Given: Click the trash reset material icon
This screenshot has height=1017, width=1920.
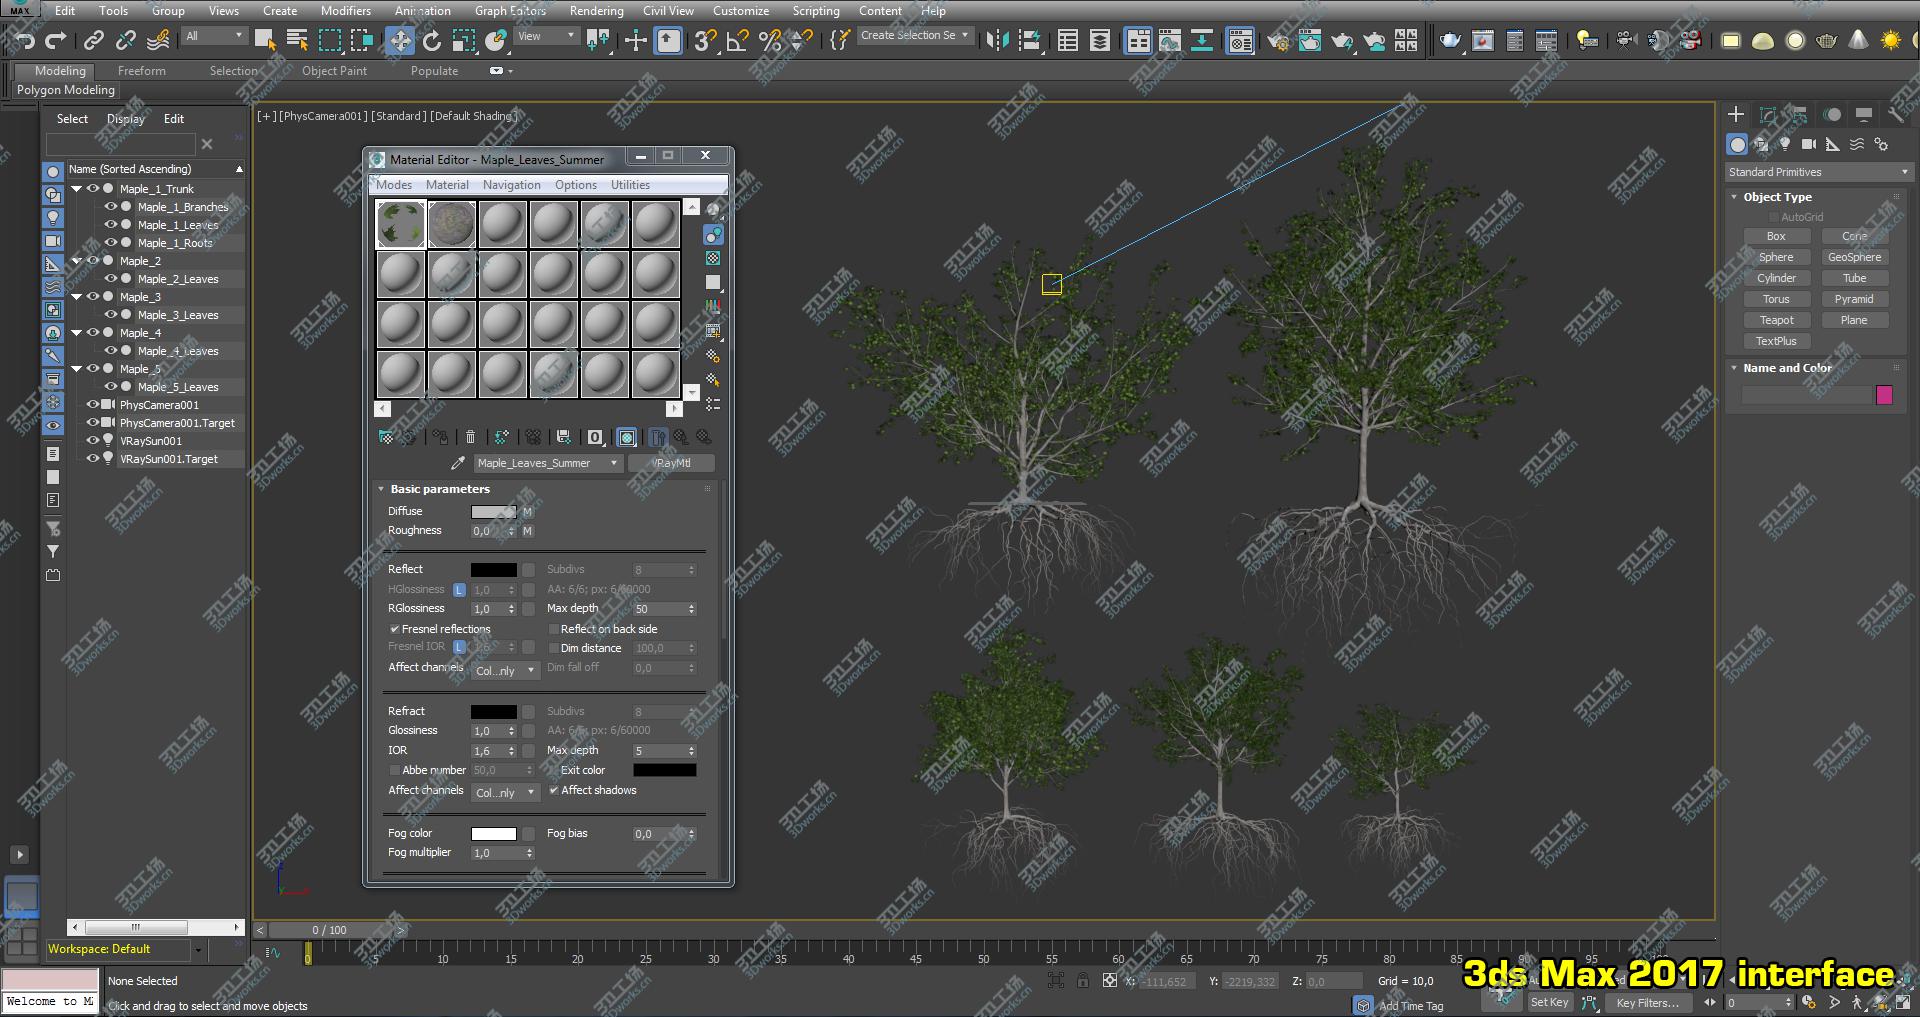Looking at the screenshot, I should pyautogui.click(x=470, y=437).
